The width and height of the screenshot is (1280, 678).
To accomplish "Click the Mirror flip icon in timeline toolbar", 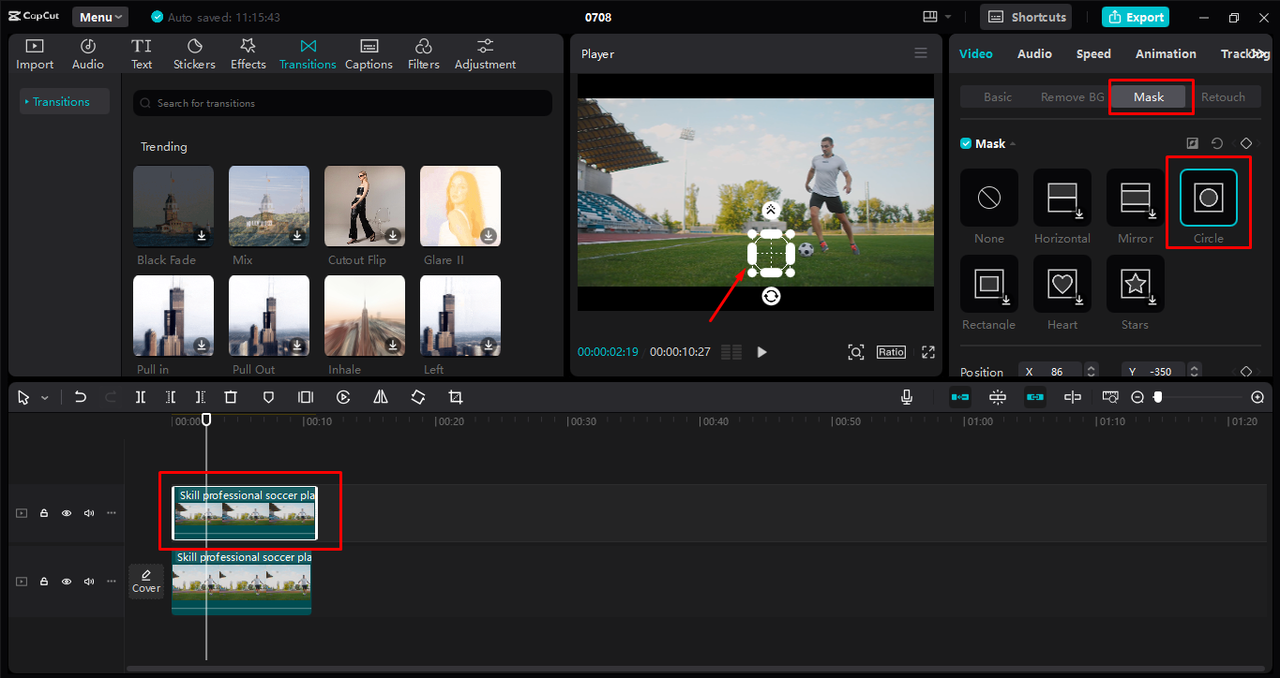I will (380, 397).
